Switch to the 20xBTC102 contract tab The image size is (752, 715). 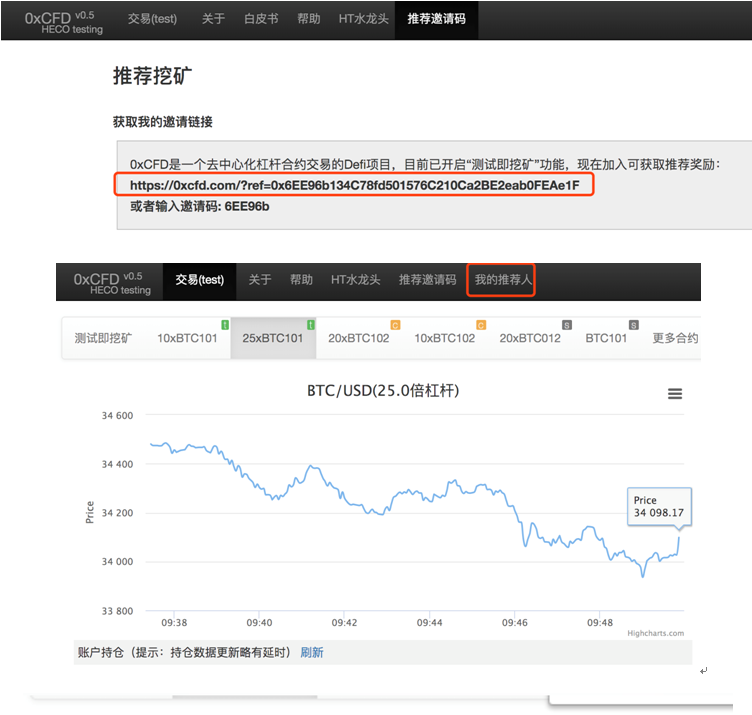coord(358,338)
